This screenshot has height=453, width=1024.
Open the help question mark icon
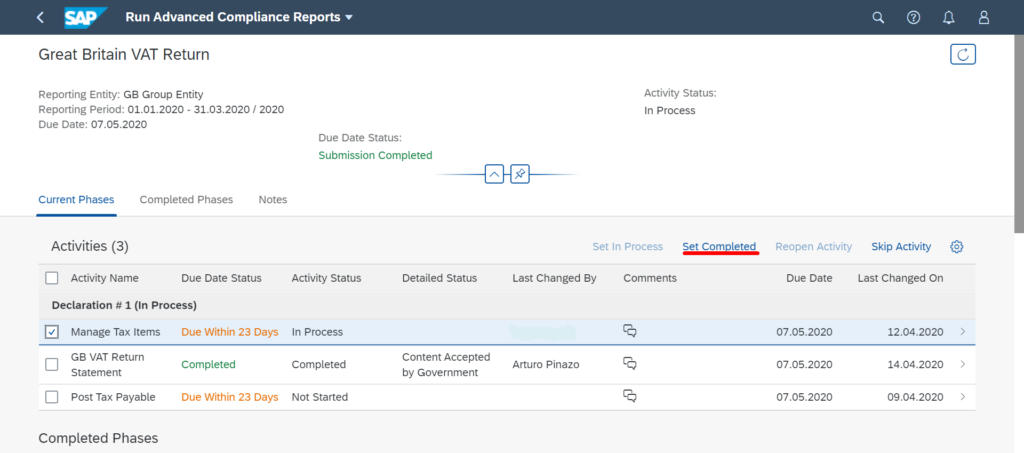(x=914, y=18)
